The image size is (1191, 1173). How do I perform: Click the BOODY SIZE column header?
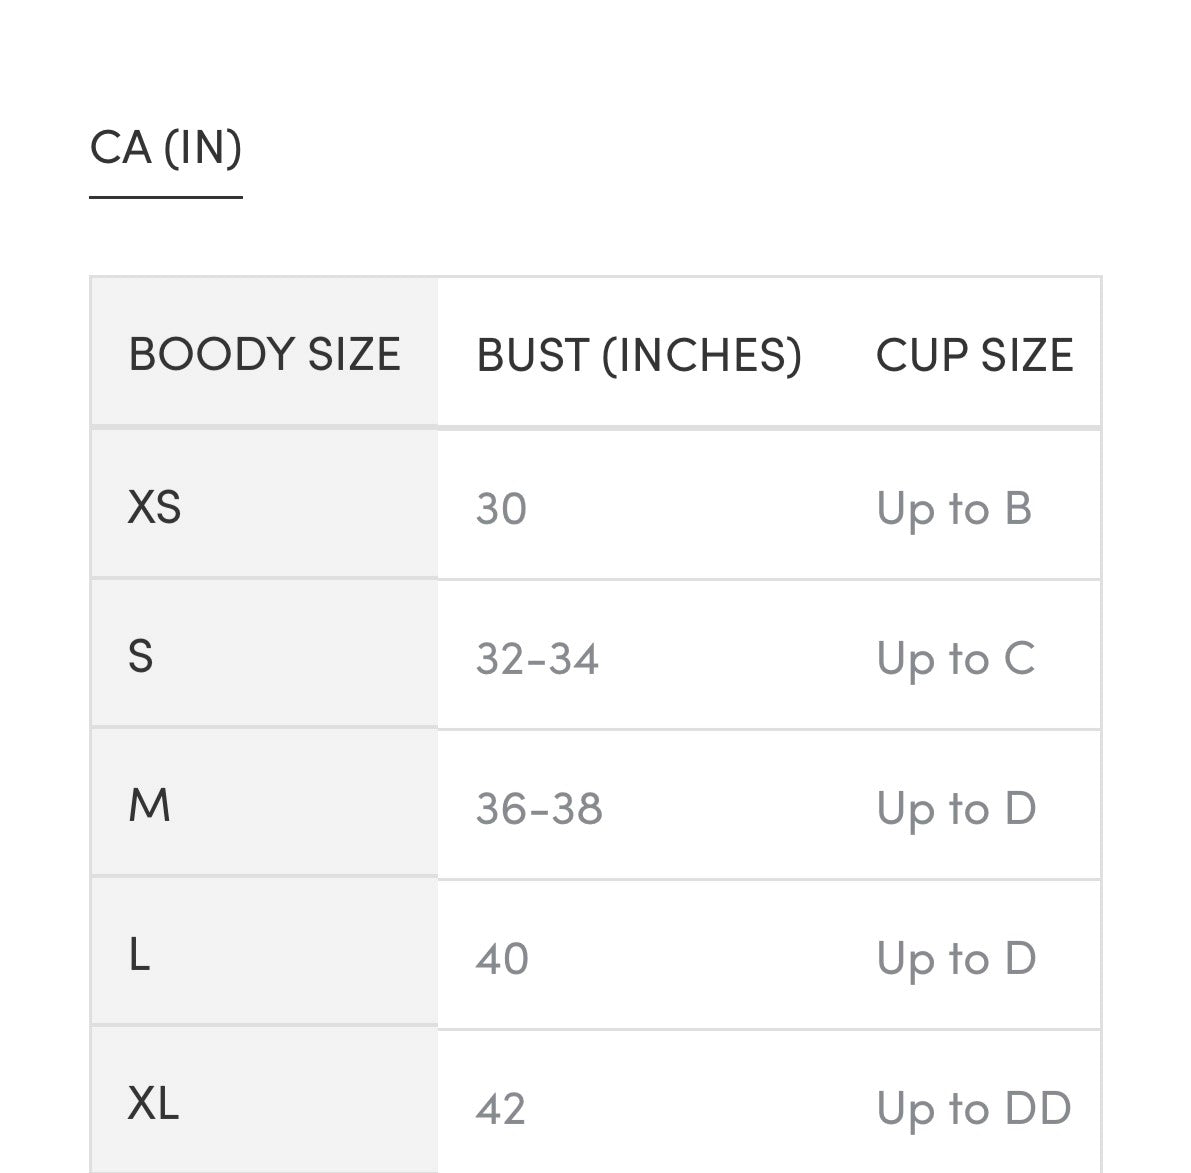click(x=264, y=354)
